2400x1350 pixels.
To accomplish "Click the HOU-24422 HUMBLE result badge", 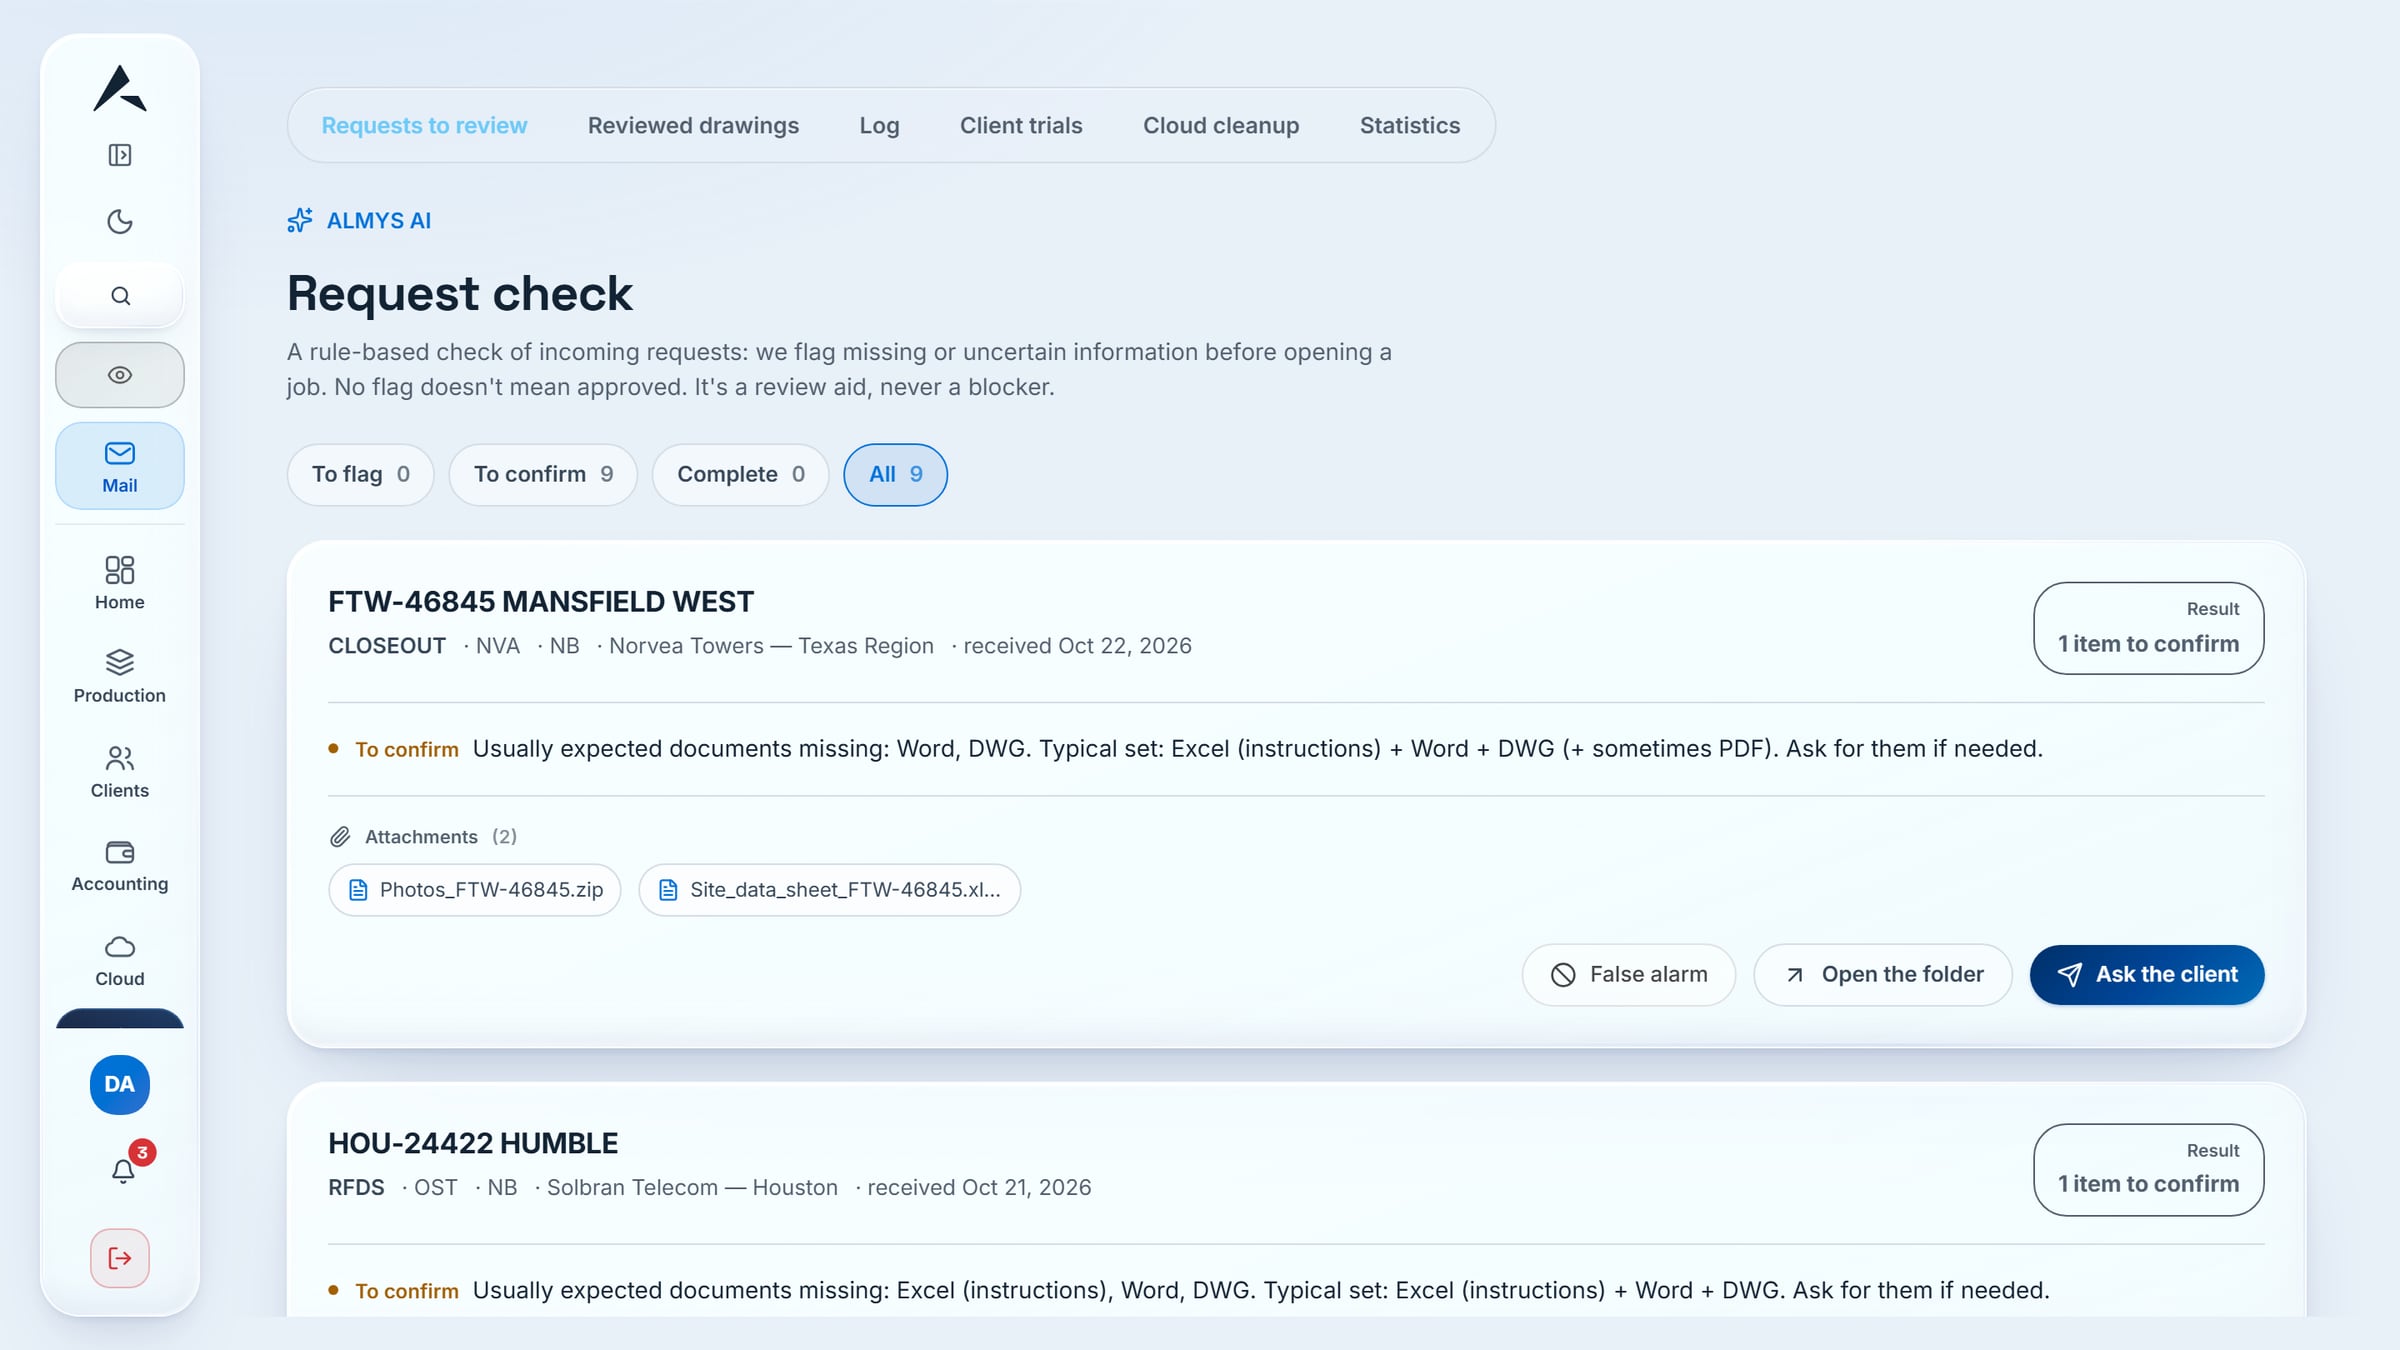I will (x=2149, y=1170).
